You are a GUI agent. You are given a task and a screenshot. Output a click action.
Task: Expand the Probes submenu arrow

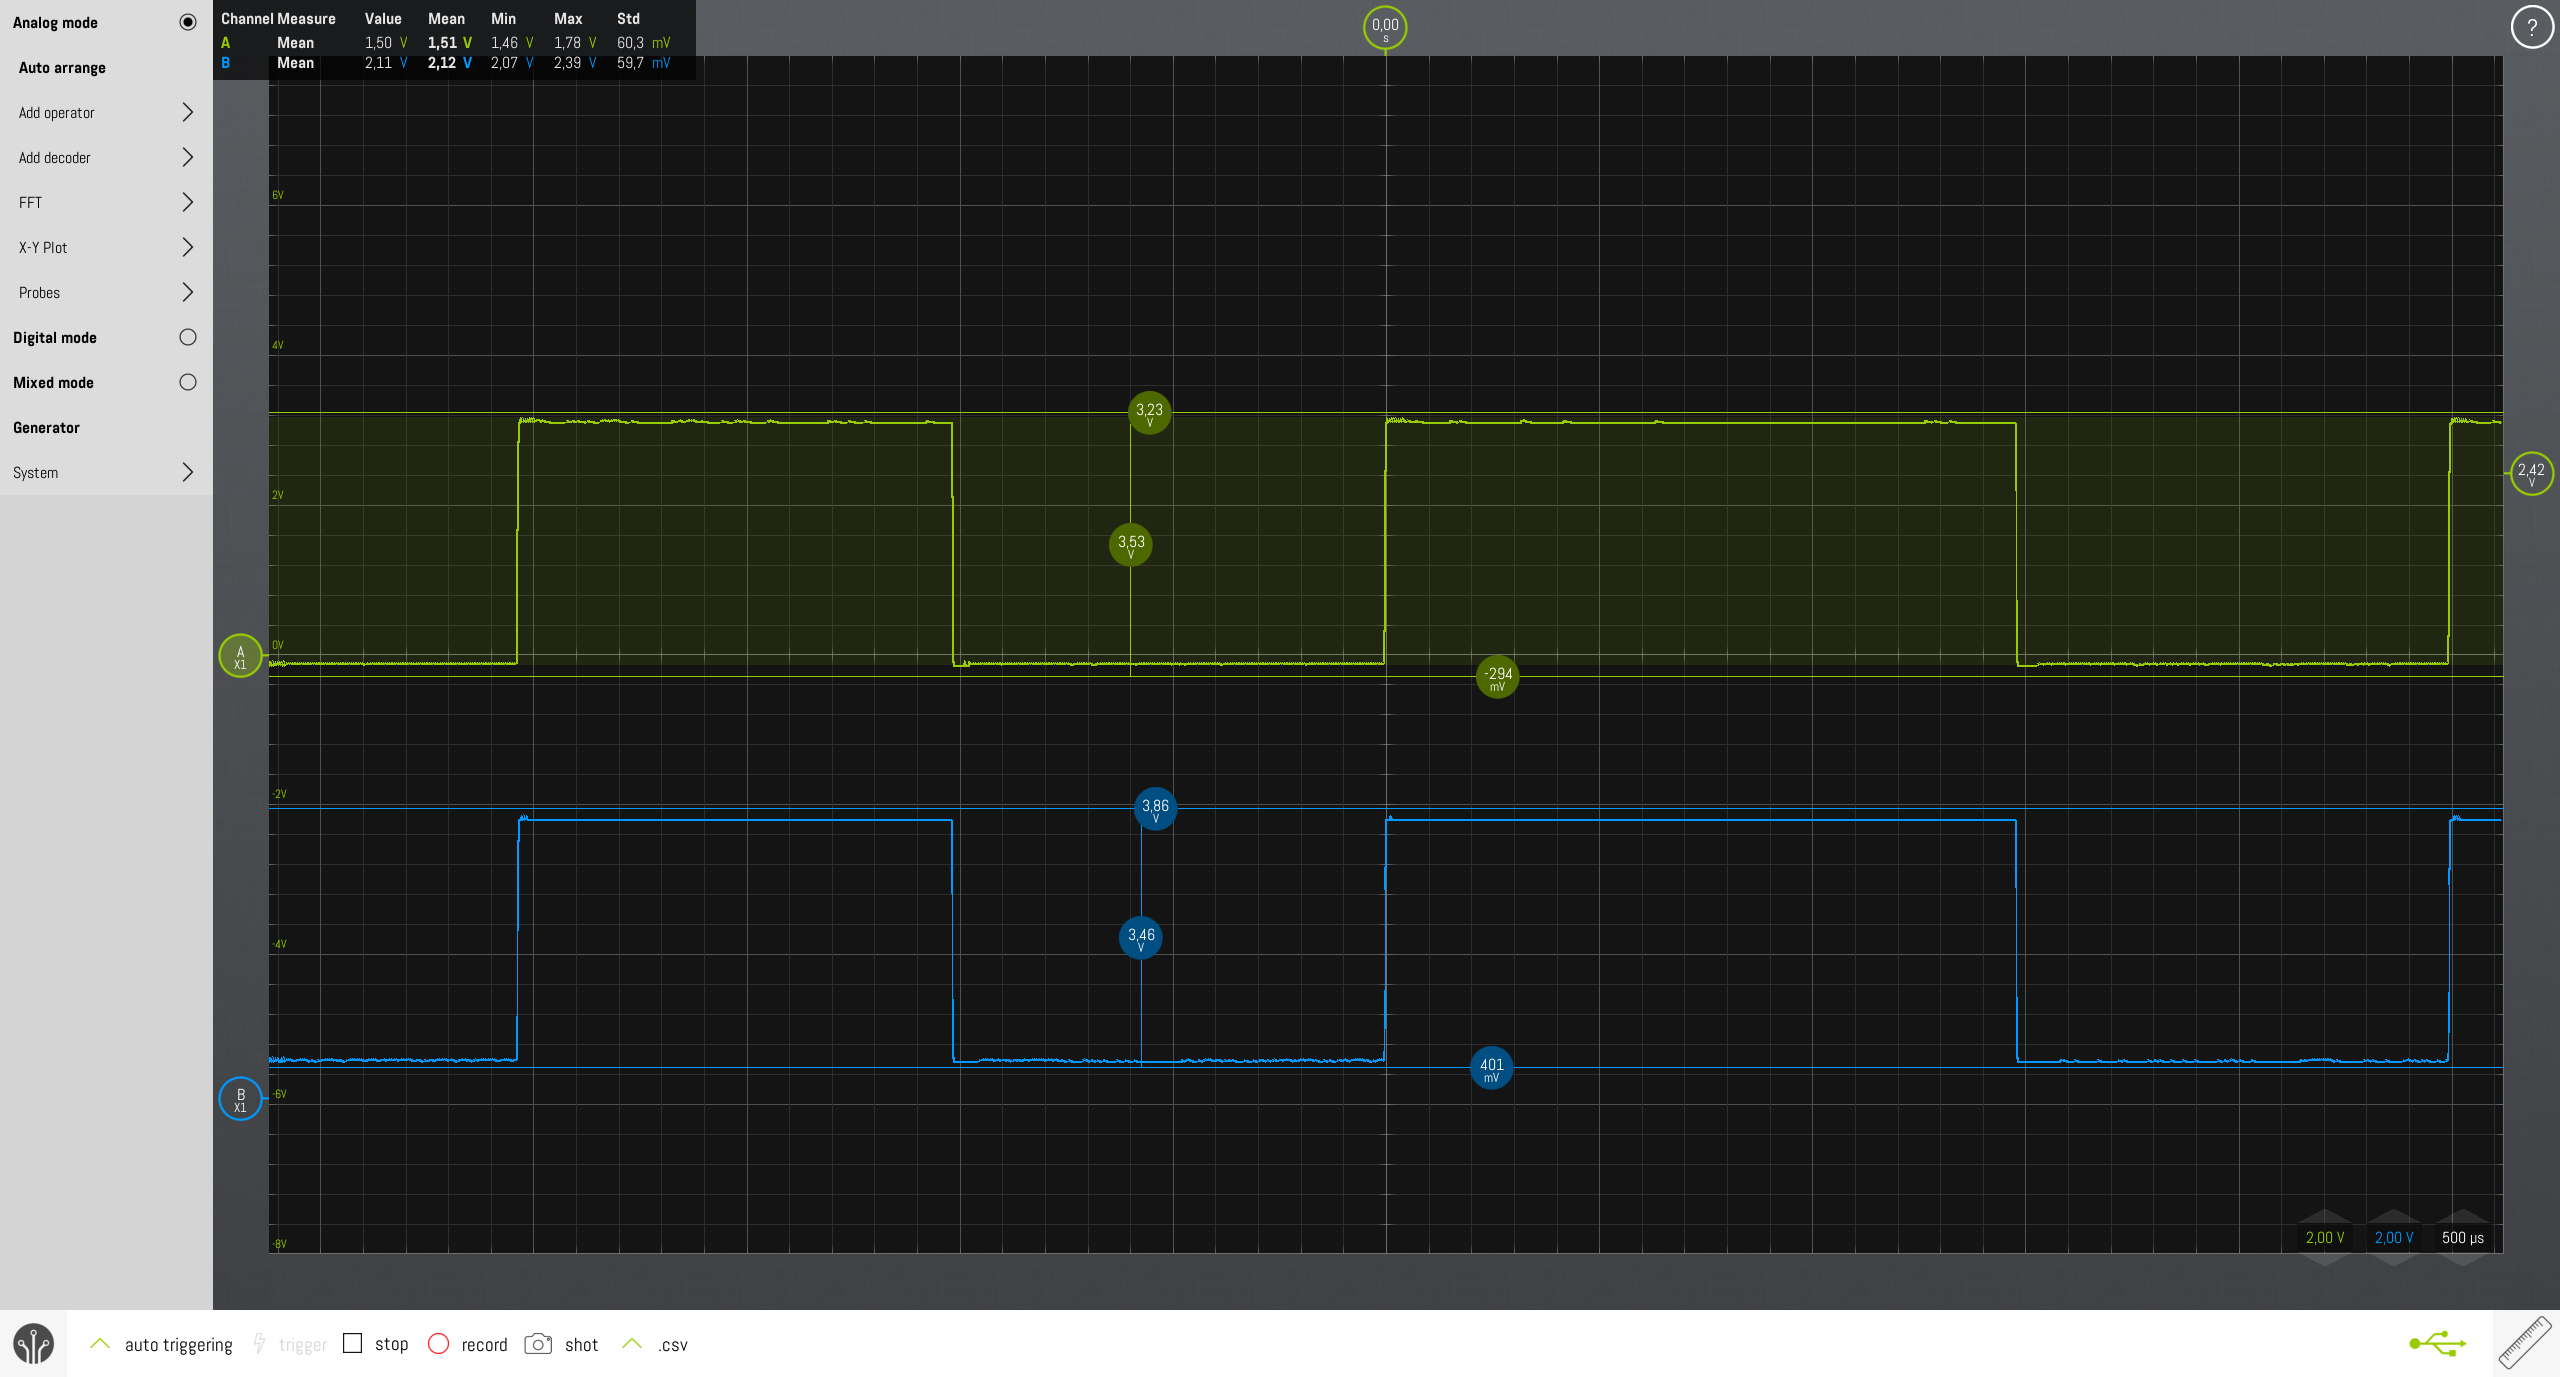(x=187, y=292)
